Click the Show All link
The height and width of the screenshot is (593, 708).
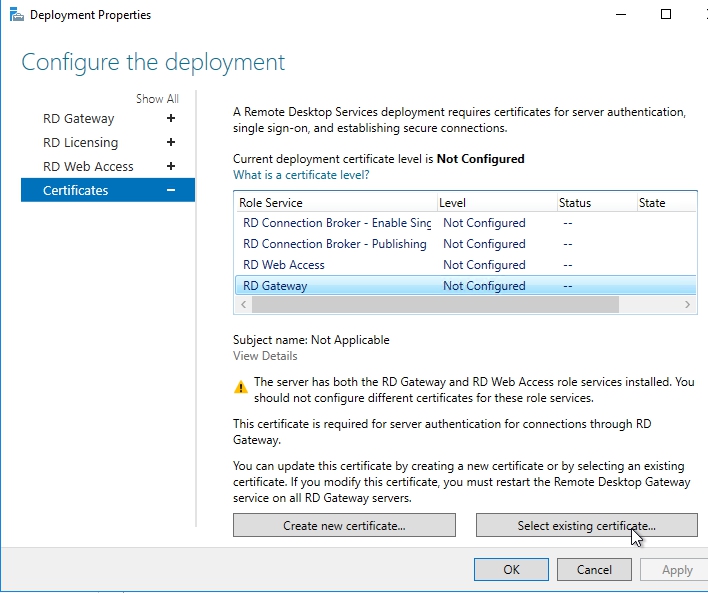157,99
